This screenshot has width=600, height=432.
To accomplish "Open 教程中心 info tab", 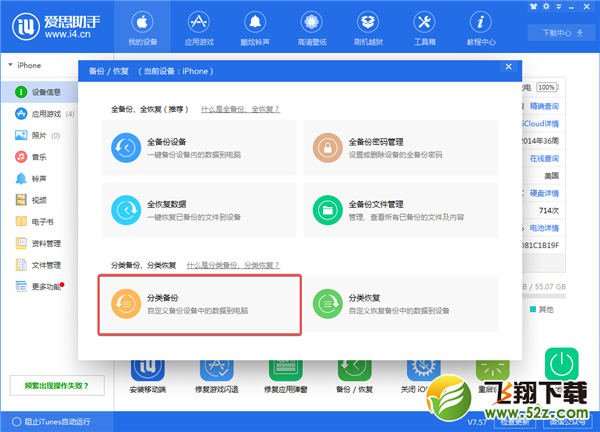I will coord(481,28).
